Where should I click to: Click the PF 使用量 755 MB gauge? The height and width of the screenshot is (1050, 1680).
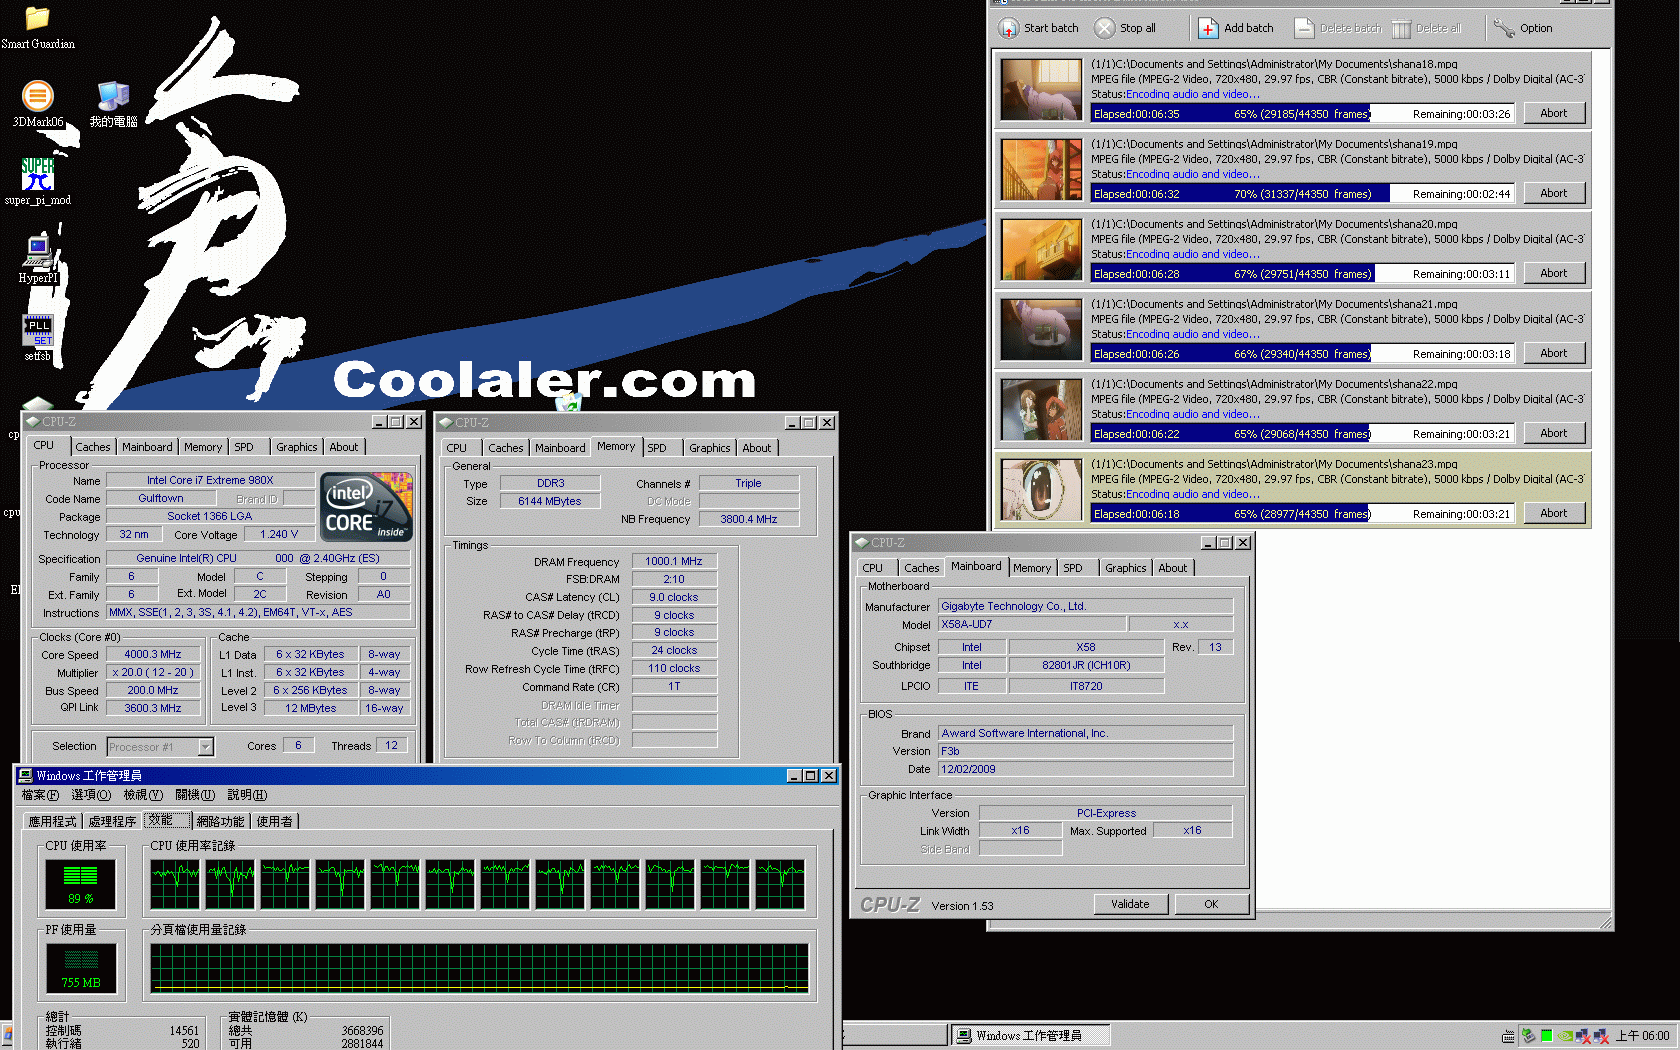[x=81, y=968]
